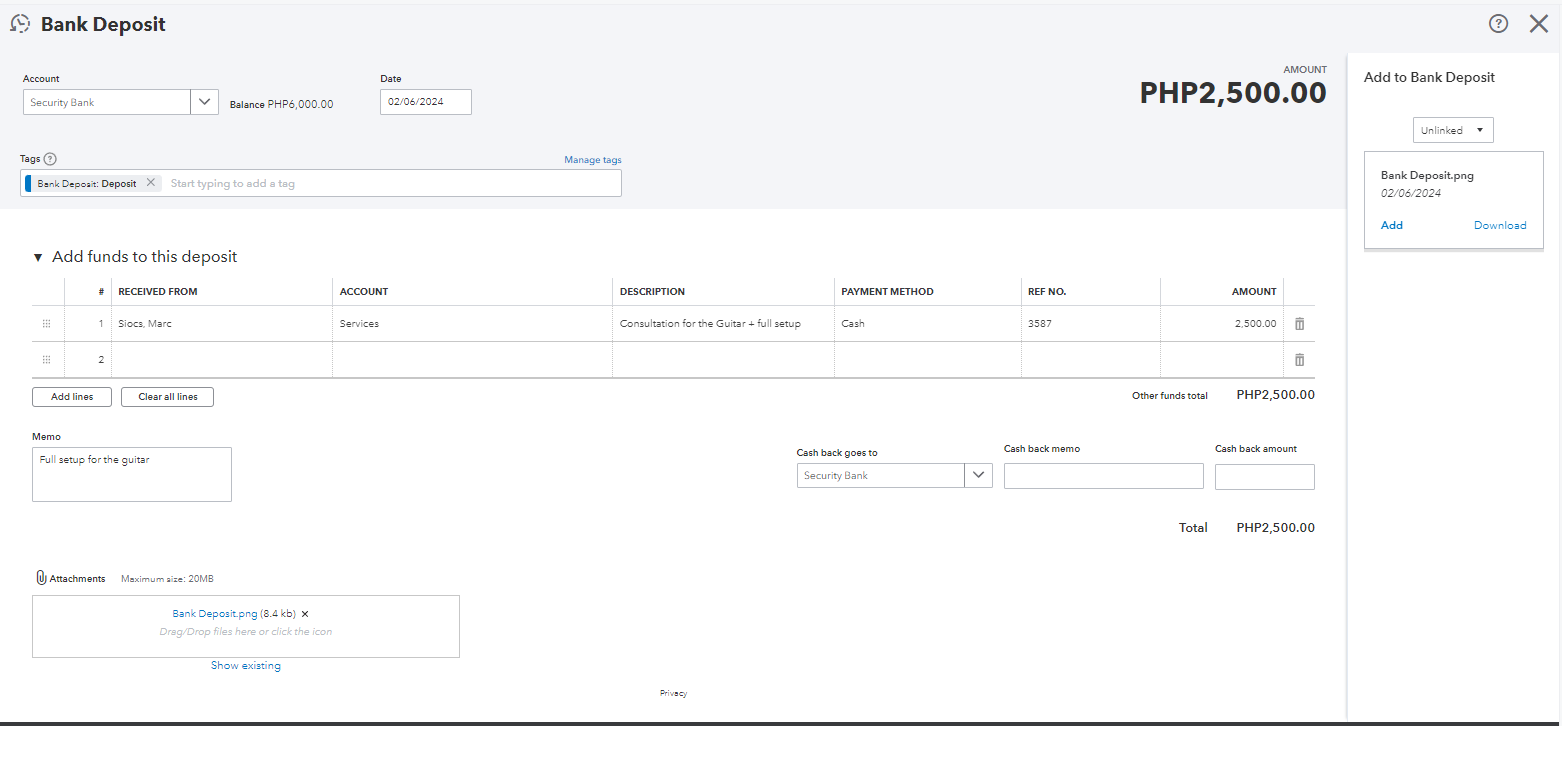Click Add link on Bank Deposit.png card
This screenshot has width=1562, height=774.
pyautogui.click(x=1391, y=225)
